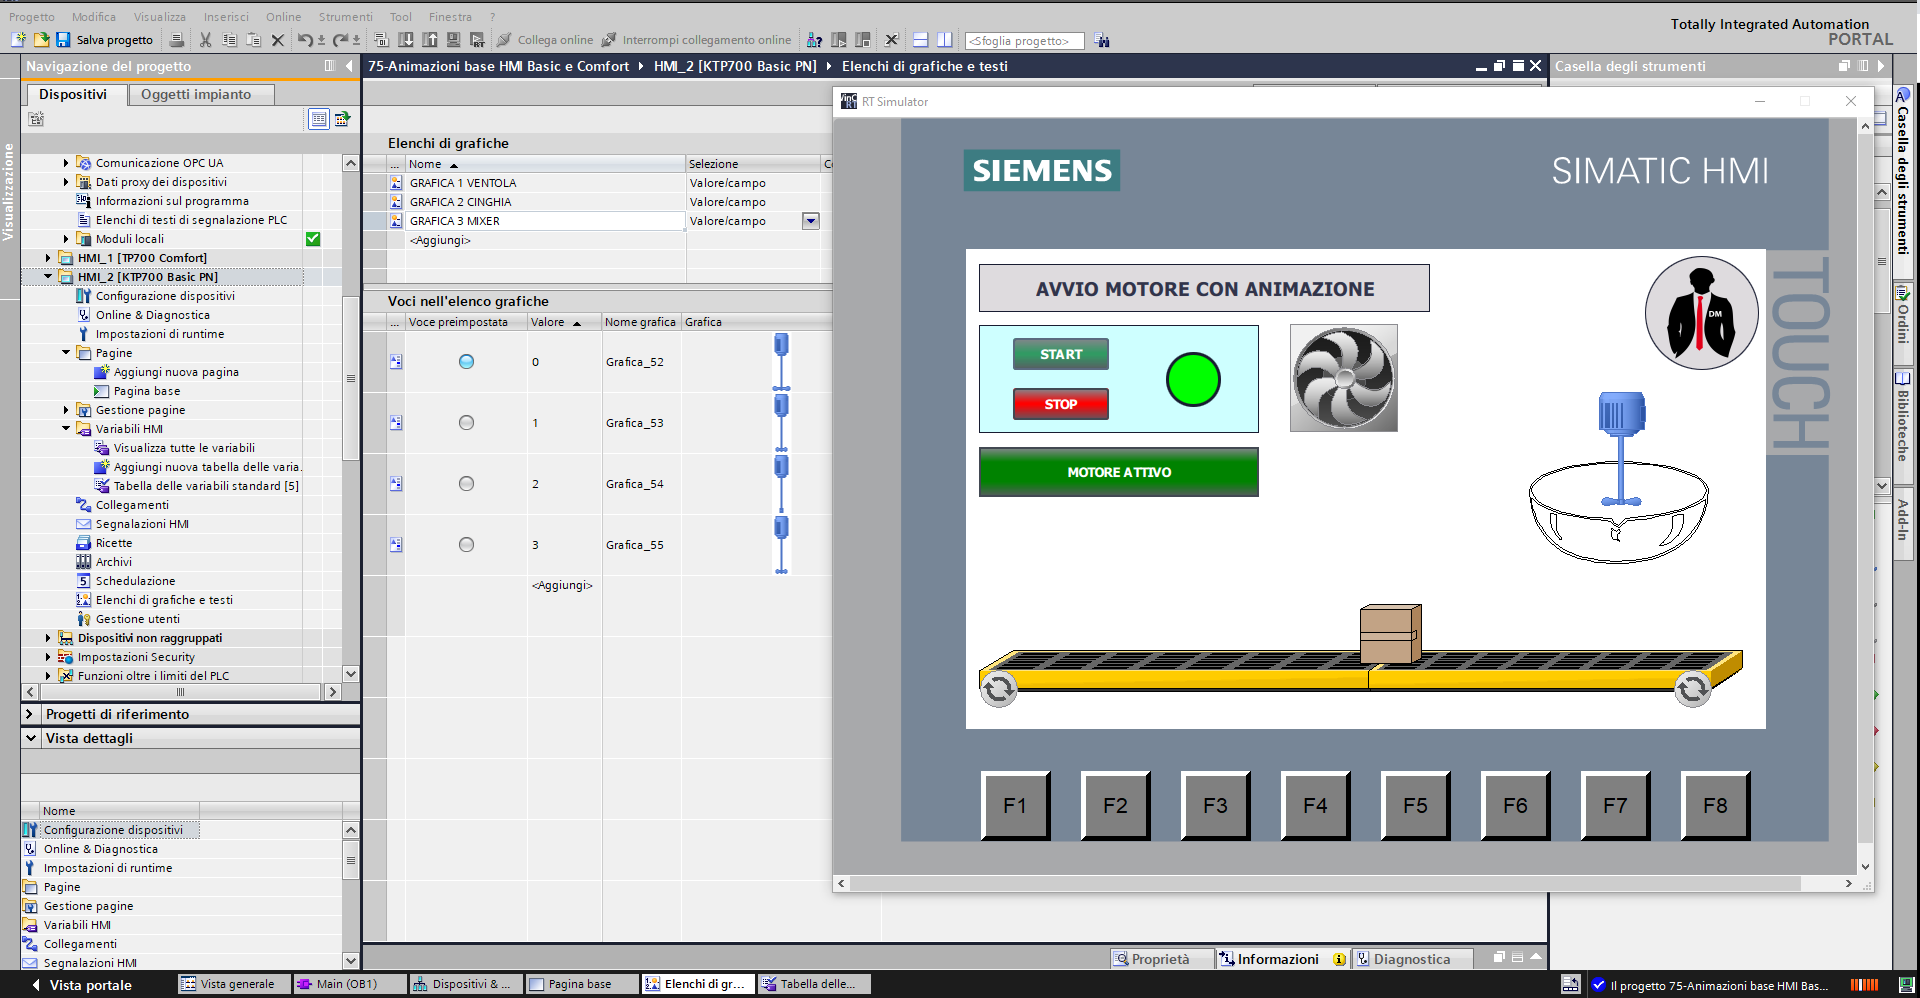Click the Cut scissors icon in toolbar
1920x998 pixels.
pos(205,40)
